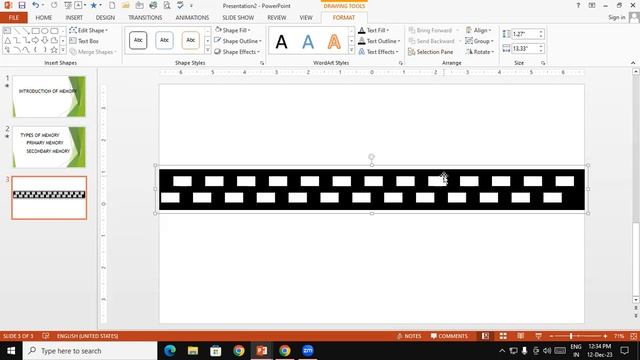Screen dimensions: 640x360
Task: Switch to the TRANSITIONS tab
Action: pos(145,18)
